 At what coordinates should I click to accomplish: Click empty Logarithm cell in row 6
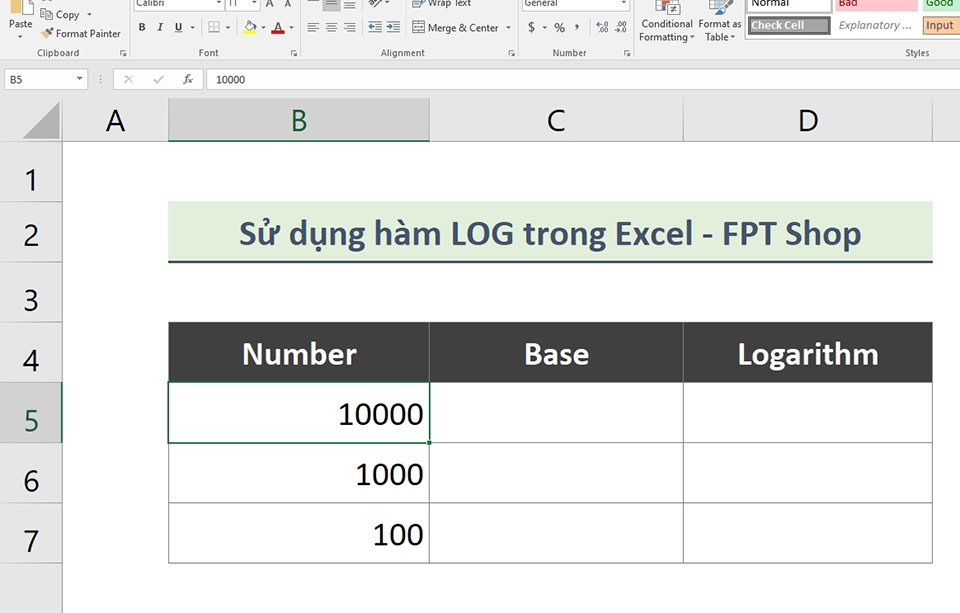click(808, 473)
